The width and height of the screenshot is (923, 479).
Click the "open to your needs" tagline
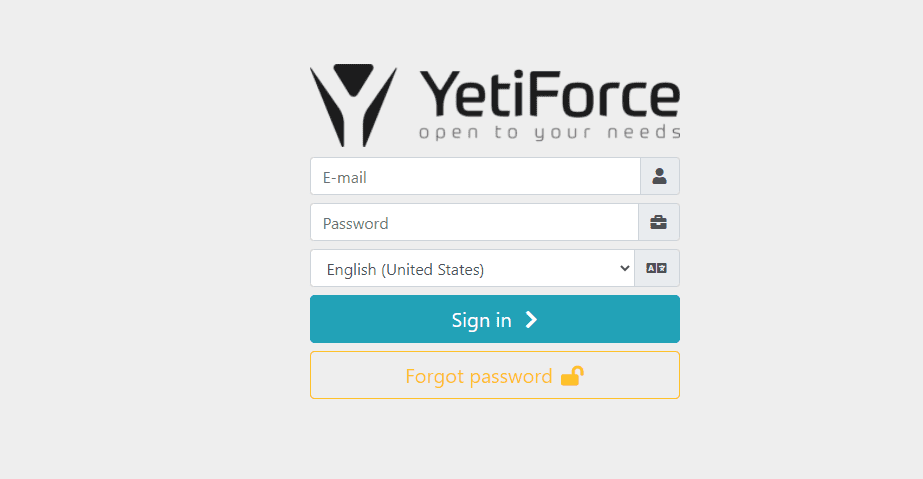point(549,133)
